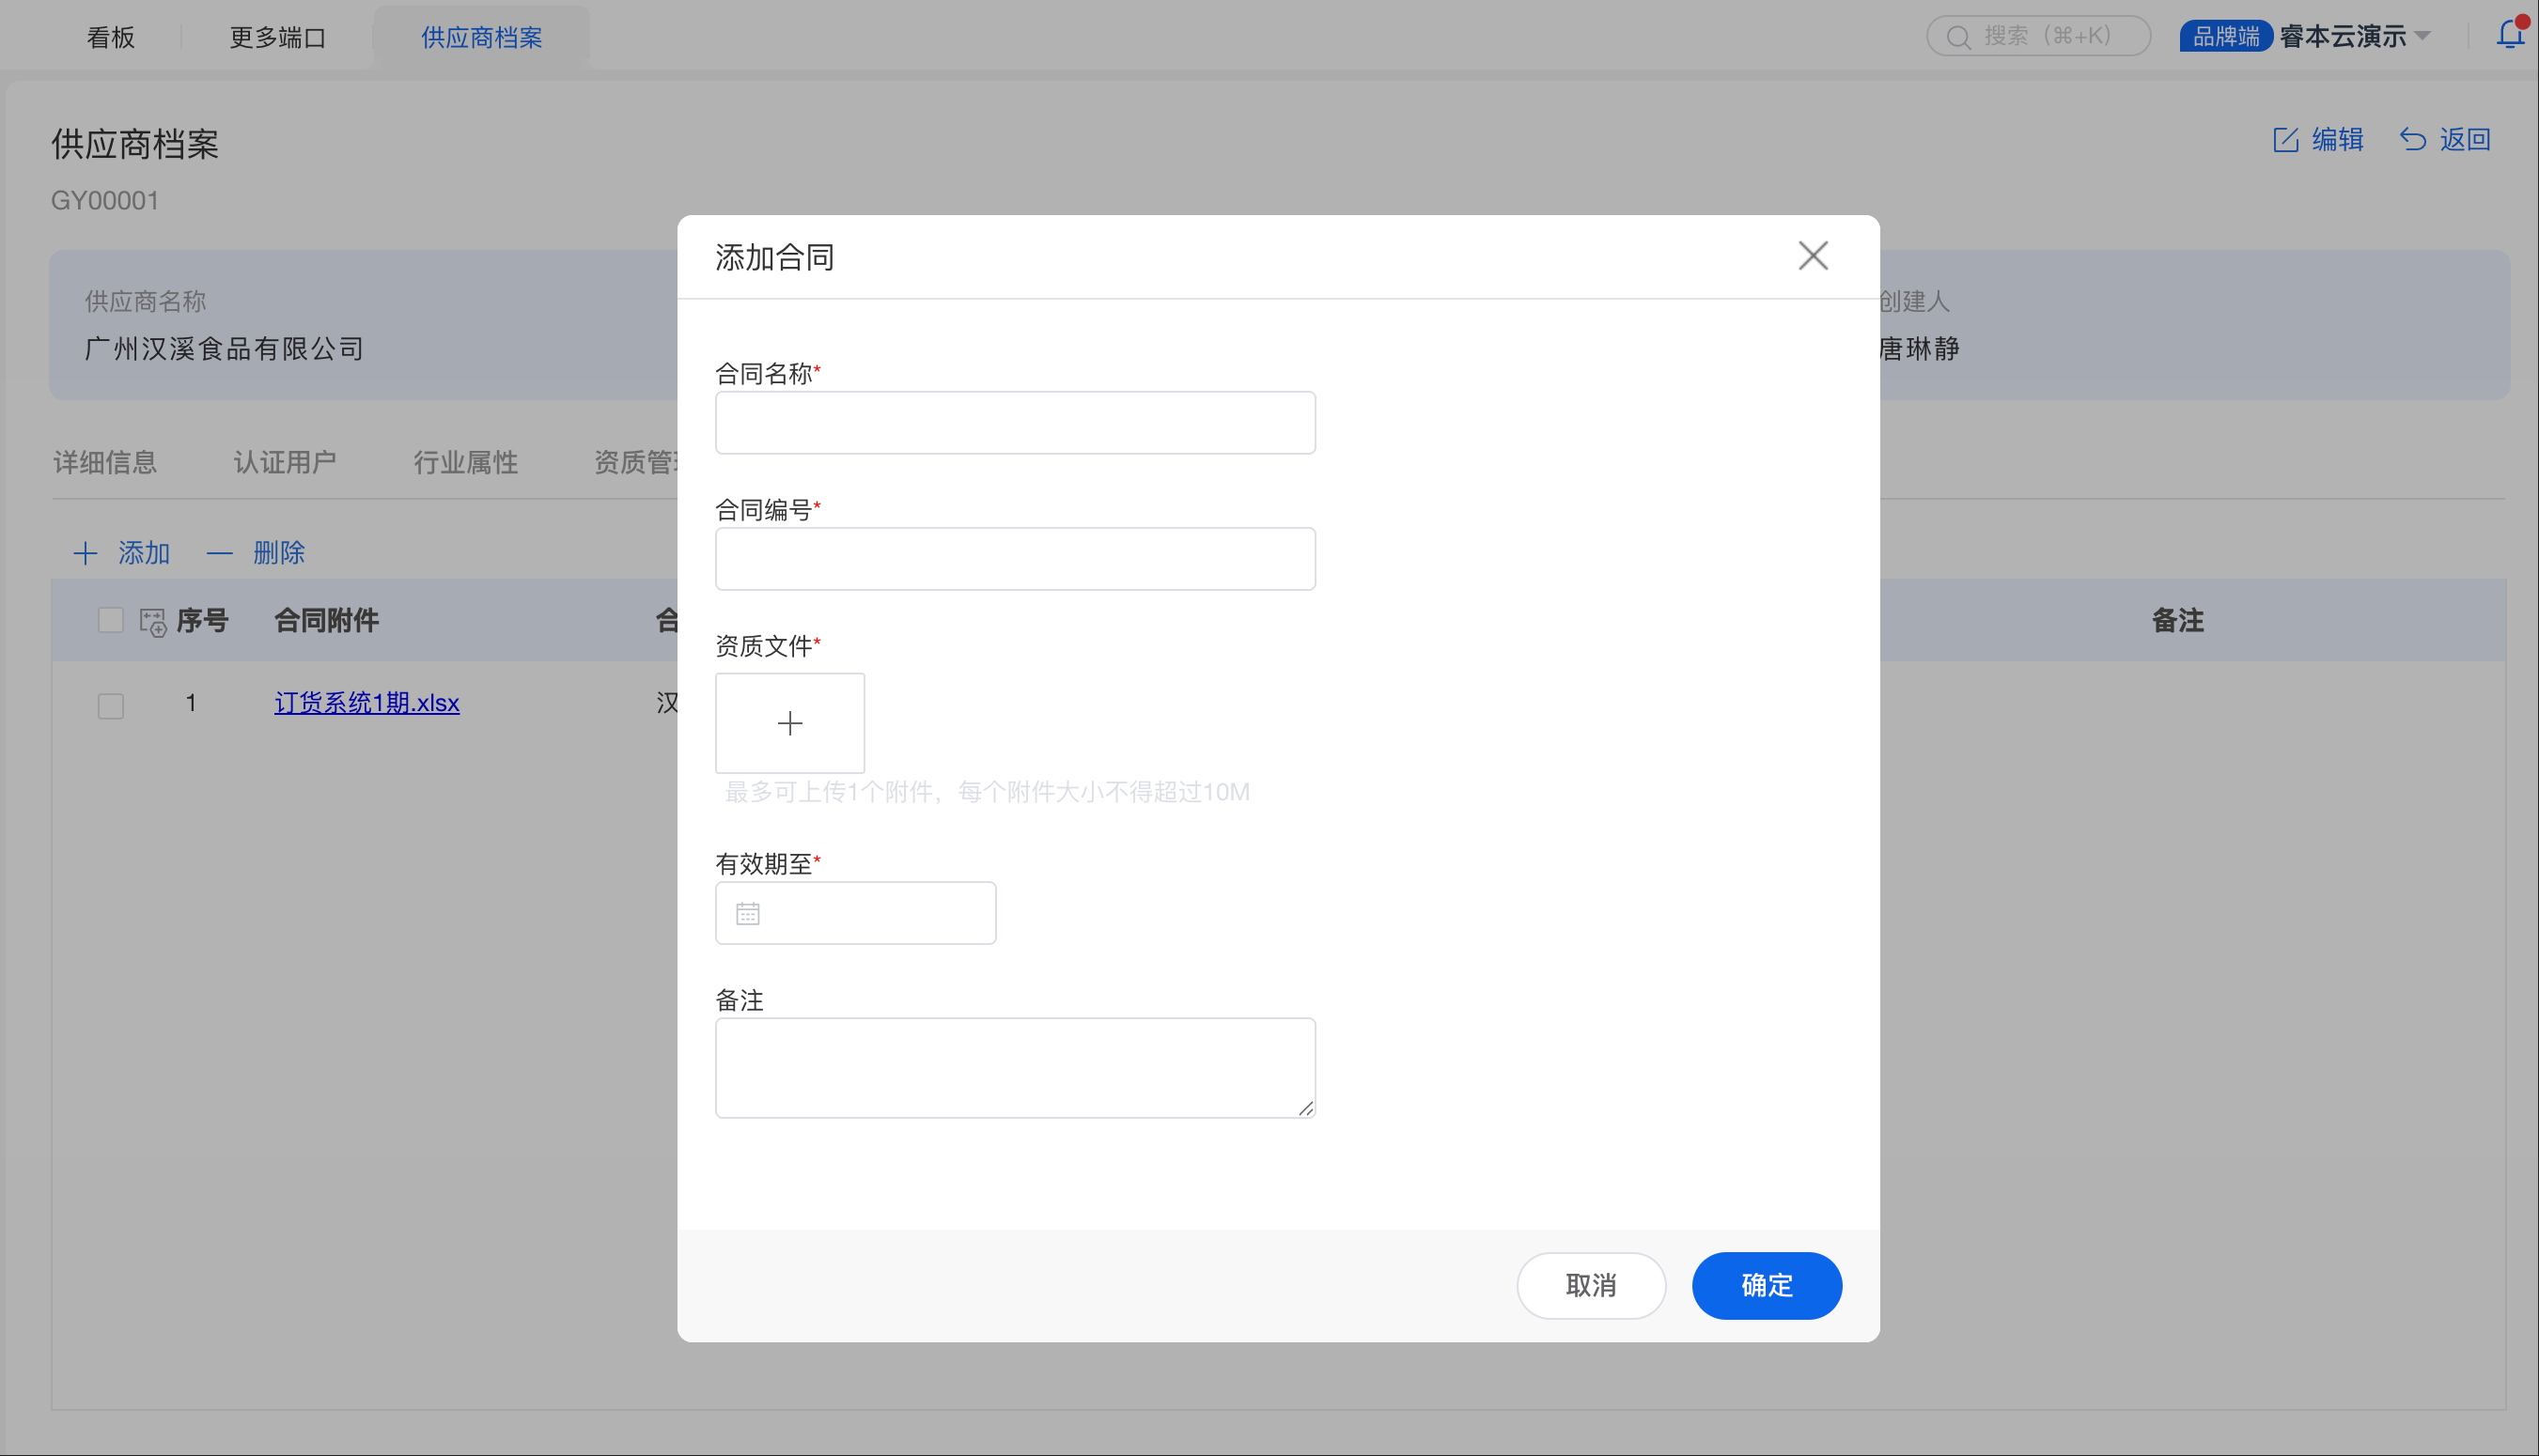Viewport: 2539px width, 1456px height.
Task: Close the 添加合同 dialog with X icon
Action: click(x=1812, y=256)
